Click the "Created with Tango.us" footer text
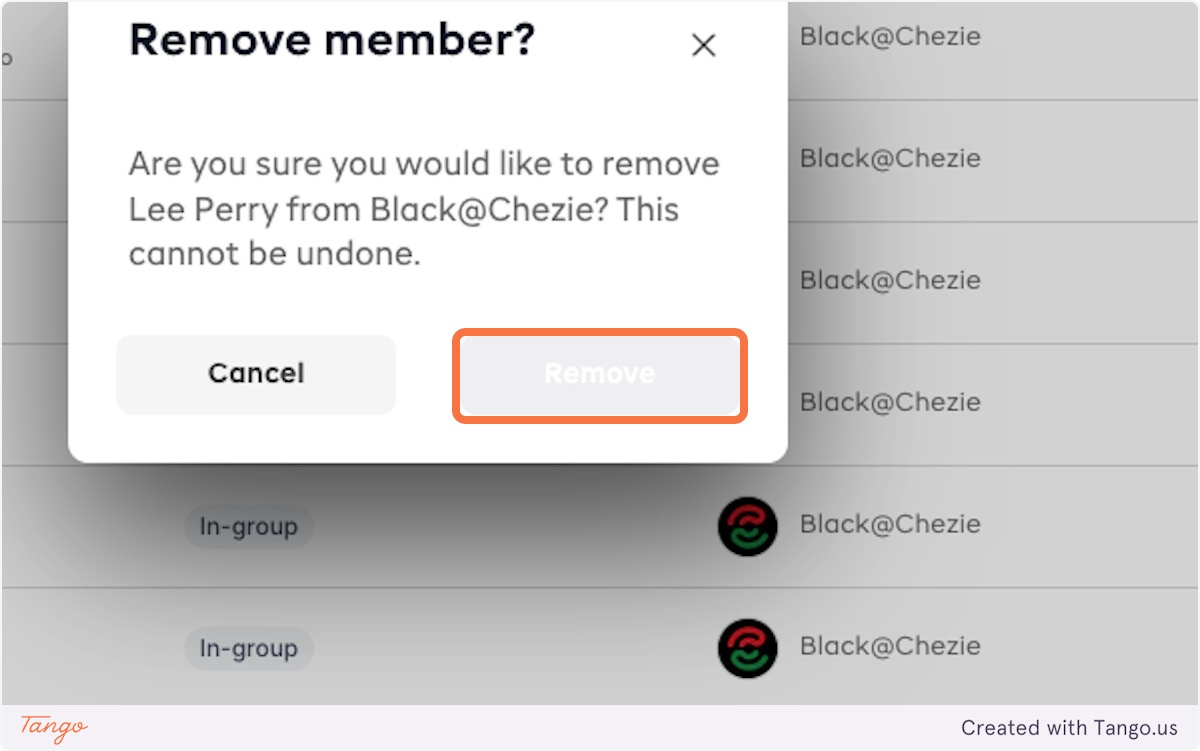 pos(1069,728)
